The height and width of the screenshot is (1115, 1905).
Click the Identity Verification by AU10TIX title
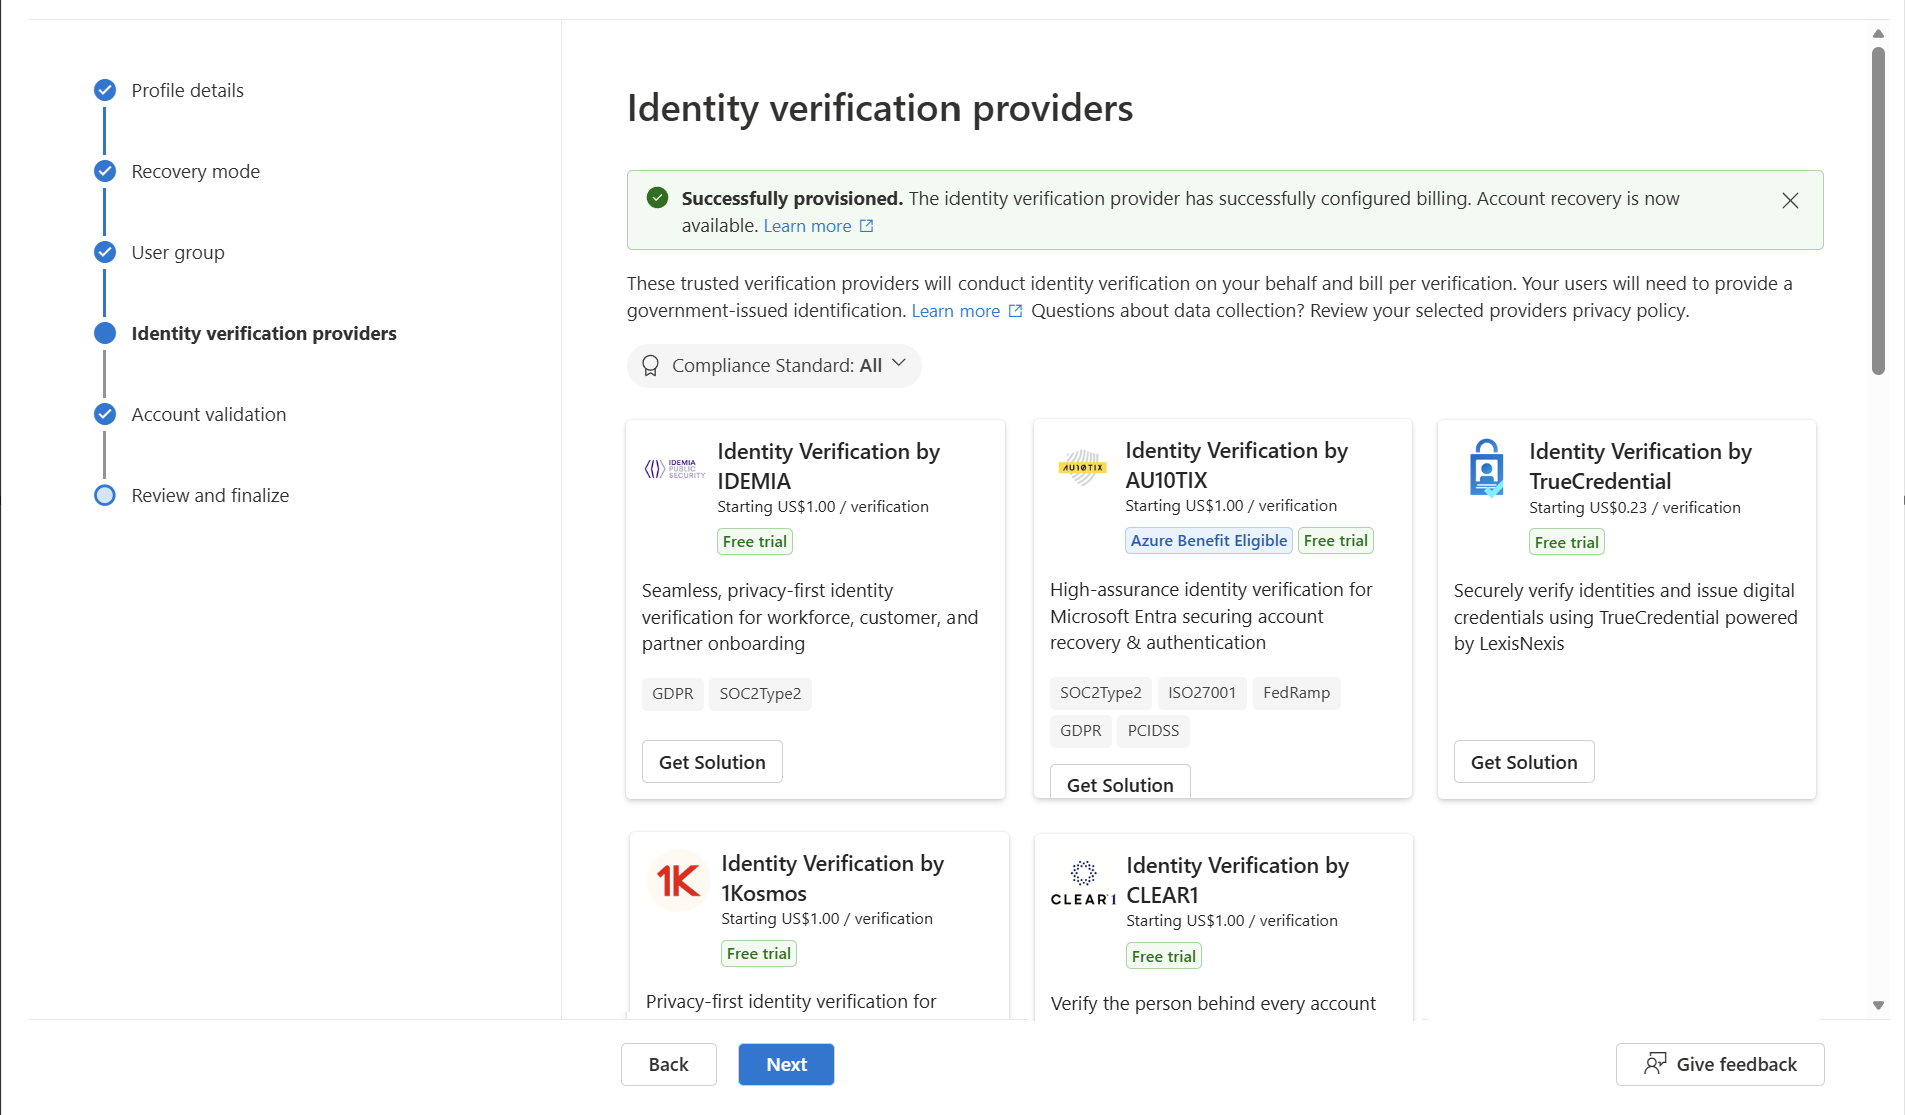pos(1237,465)
